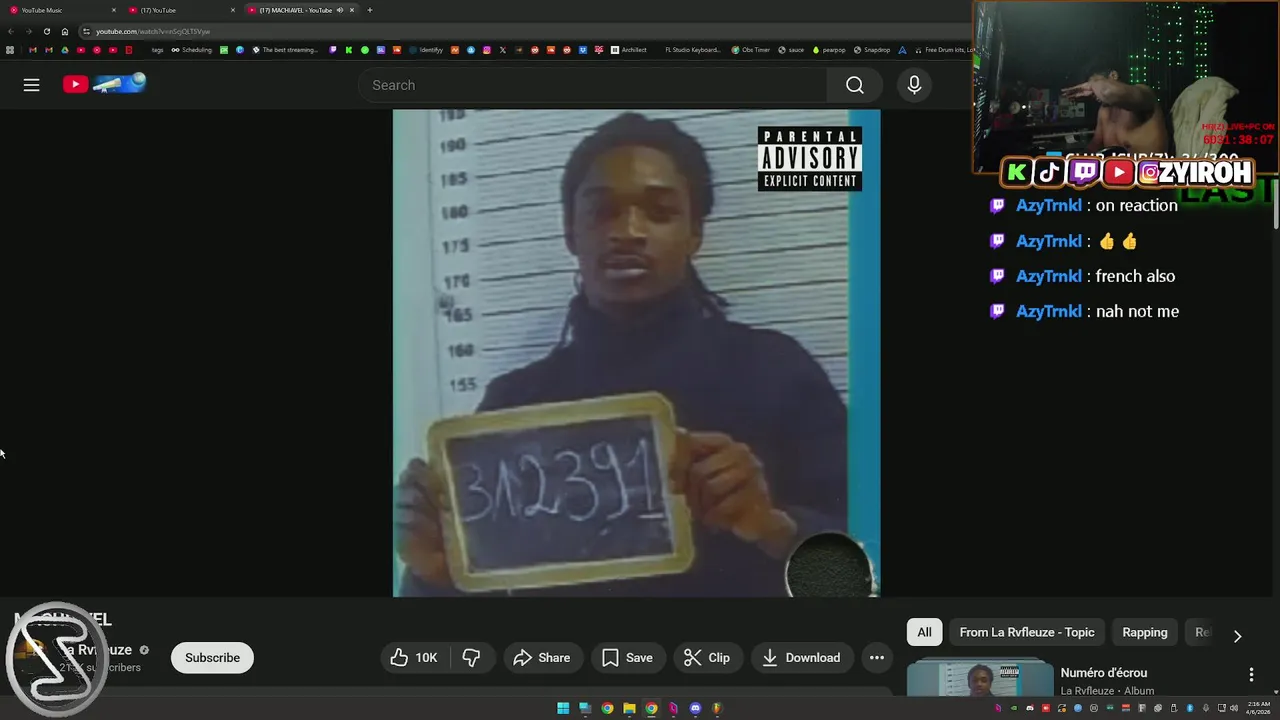Go back in browser history
1280x720 pixels.
(x=10, y=31)
